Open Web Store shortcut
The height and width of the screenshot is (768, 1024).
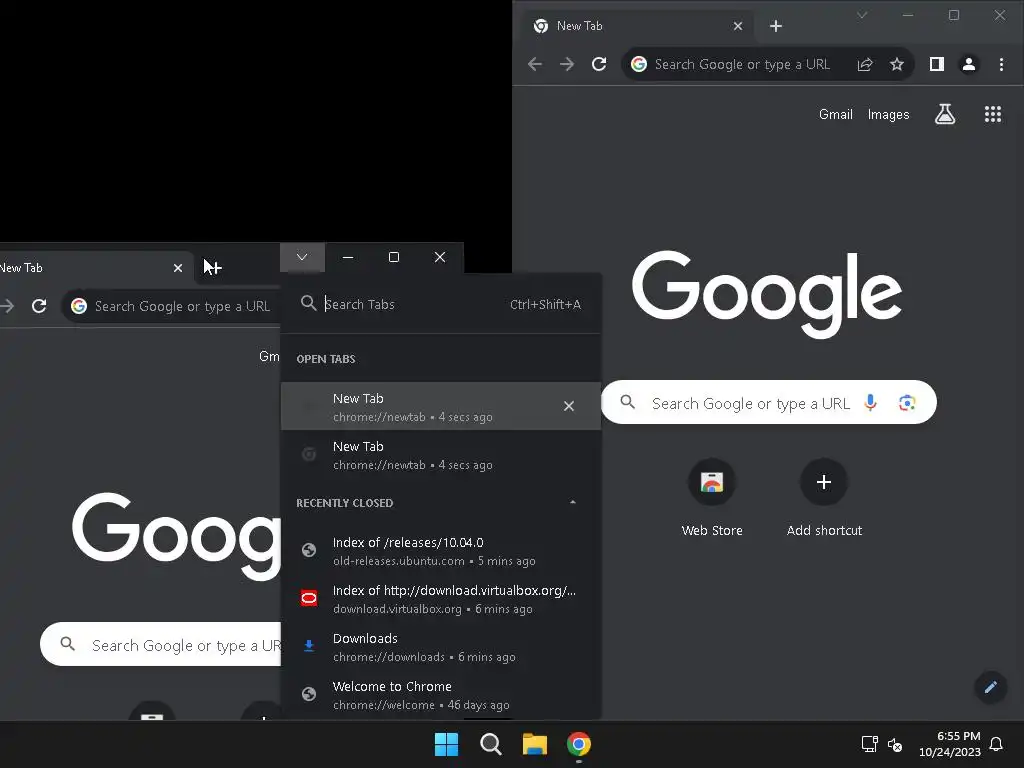tap(712, 498)
